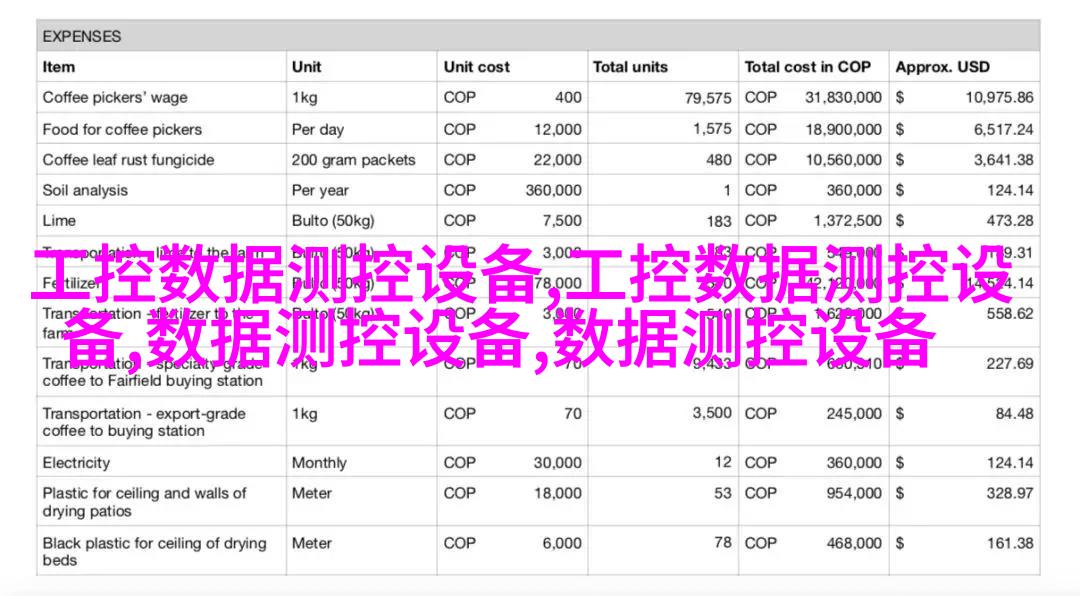This screenshot has height=596, width=1080.
Task: Click the USD amount 3,641.38
Action: pos(1004,160)
